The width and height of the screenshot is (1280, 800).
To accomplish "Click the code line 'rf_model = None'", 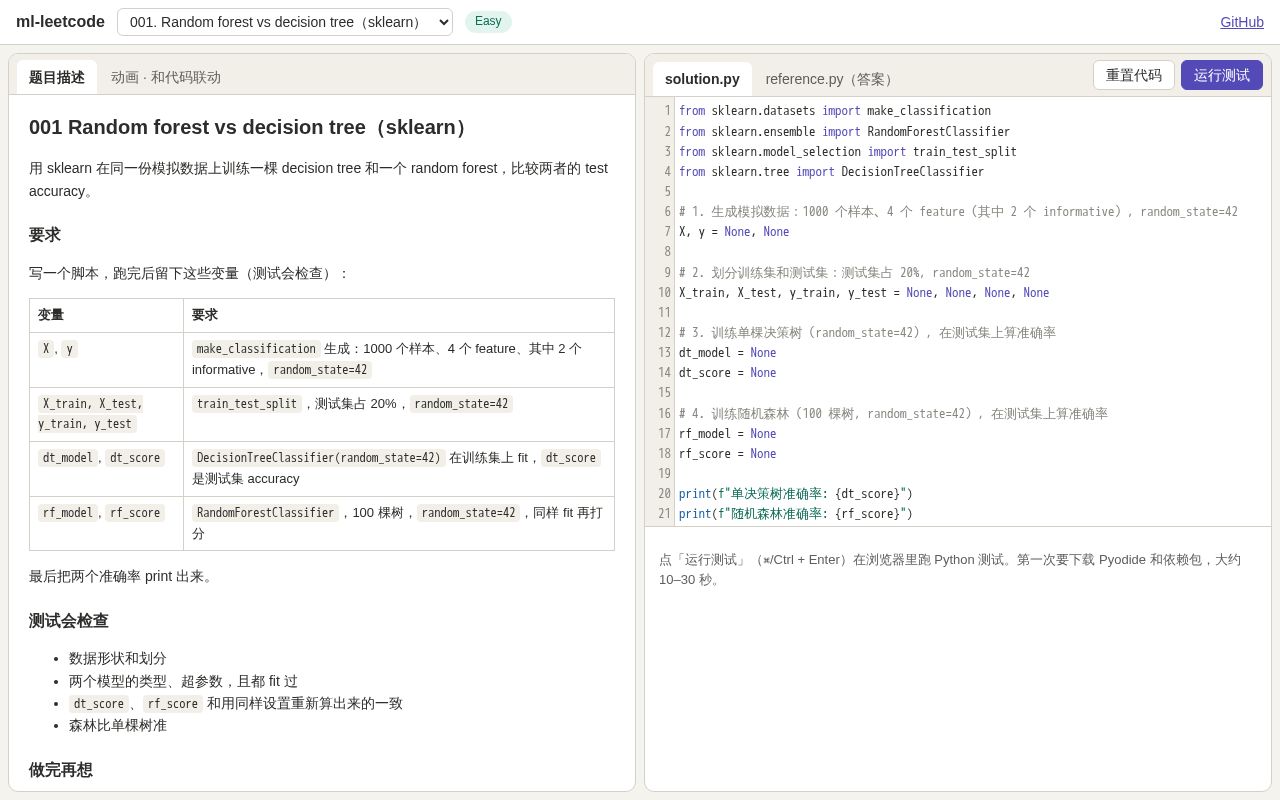I will [727, 434].
